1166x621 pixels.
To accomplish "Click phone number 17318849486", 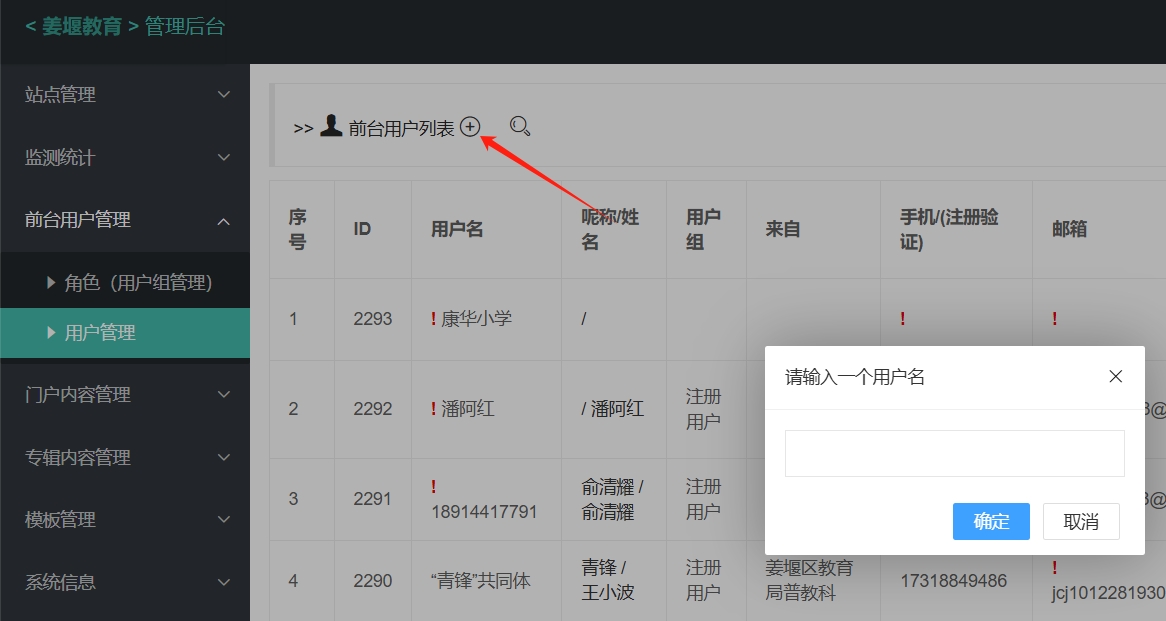I will 953,581.
